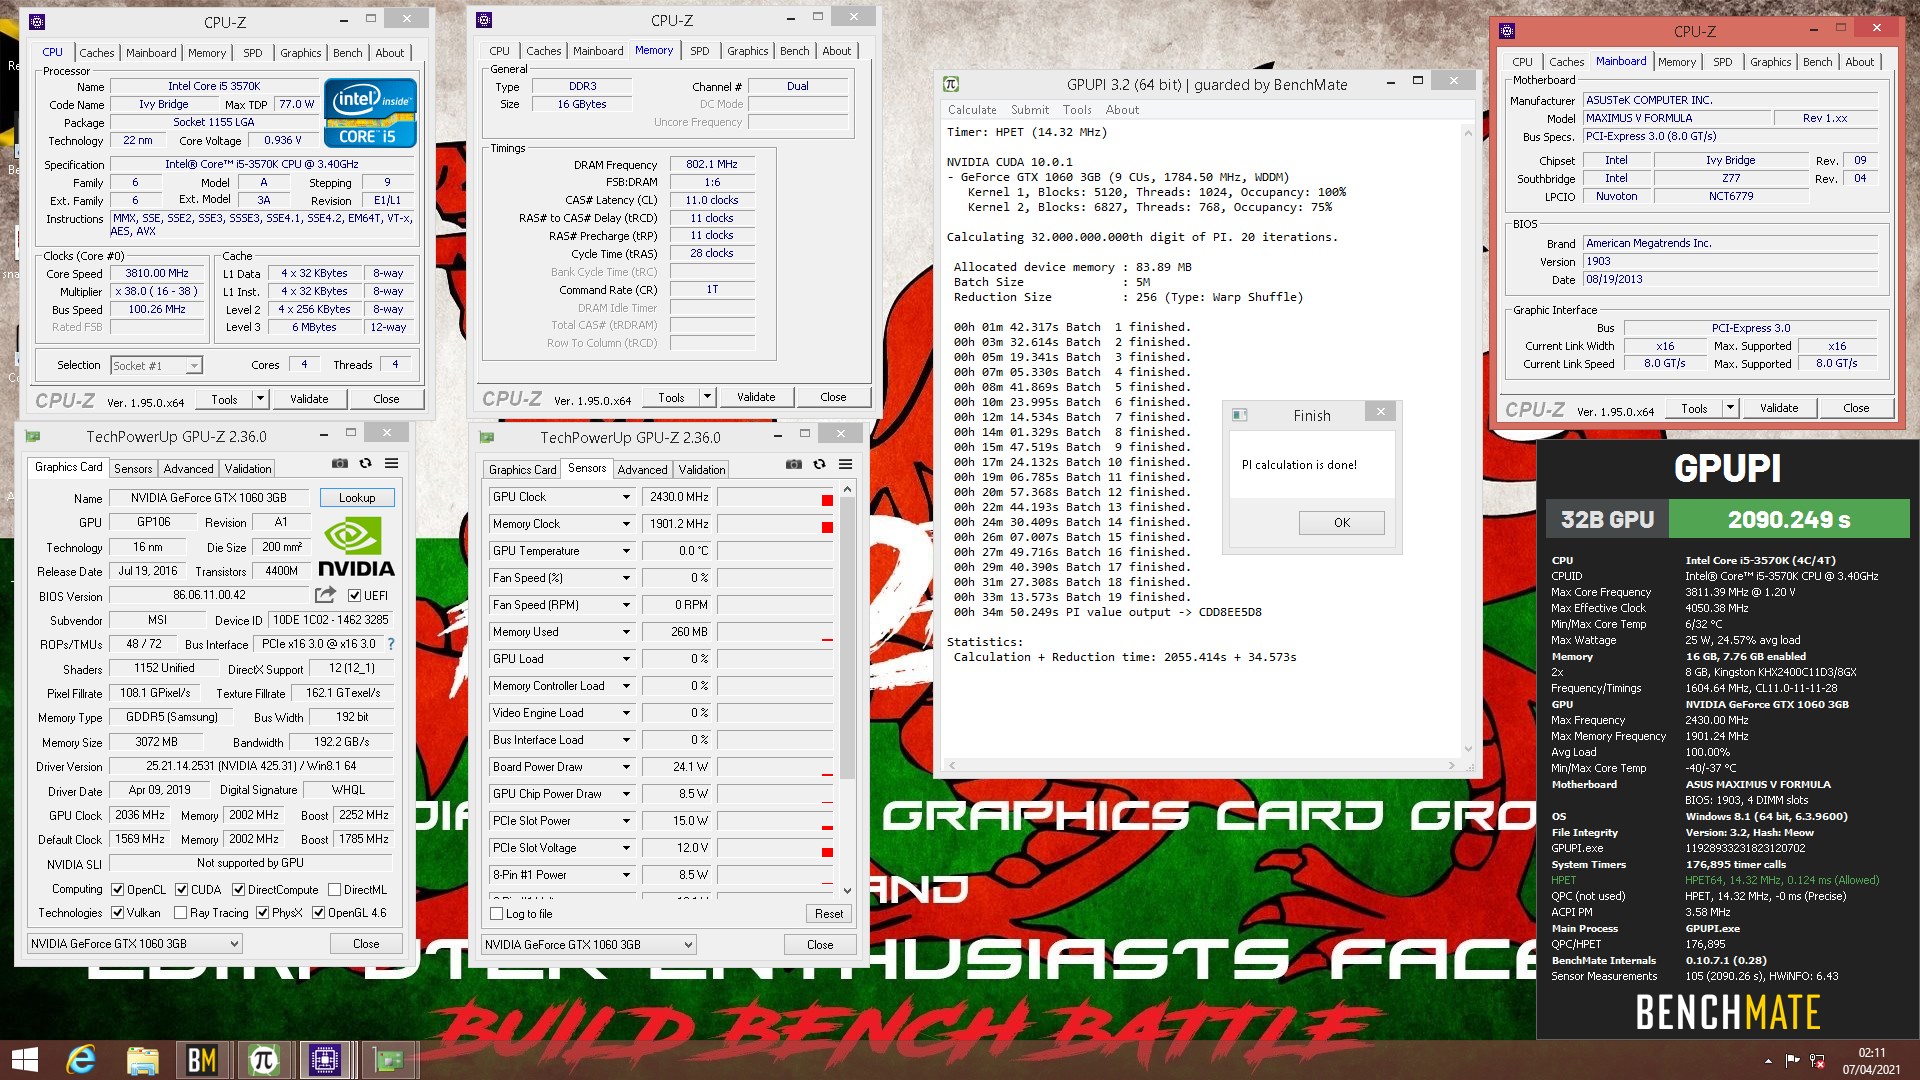The image size is (1920, 1080).
Task: Click the network tray icon
Action: tap(1817, 1061)
